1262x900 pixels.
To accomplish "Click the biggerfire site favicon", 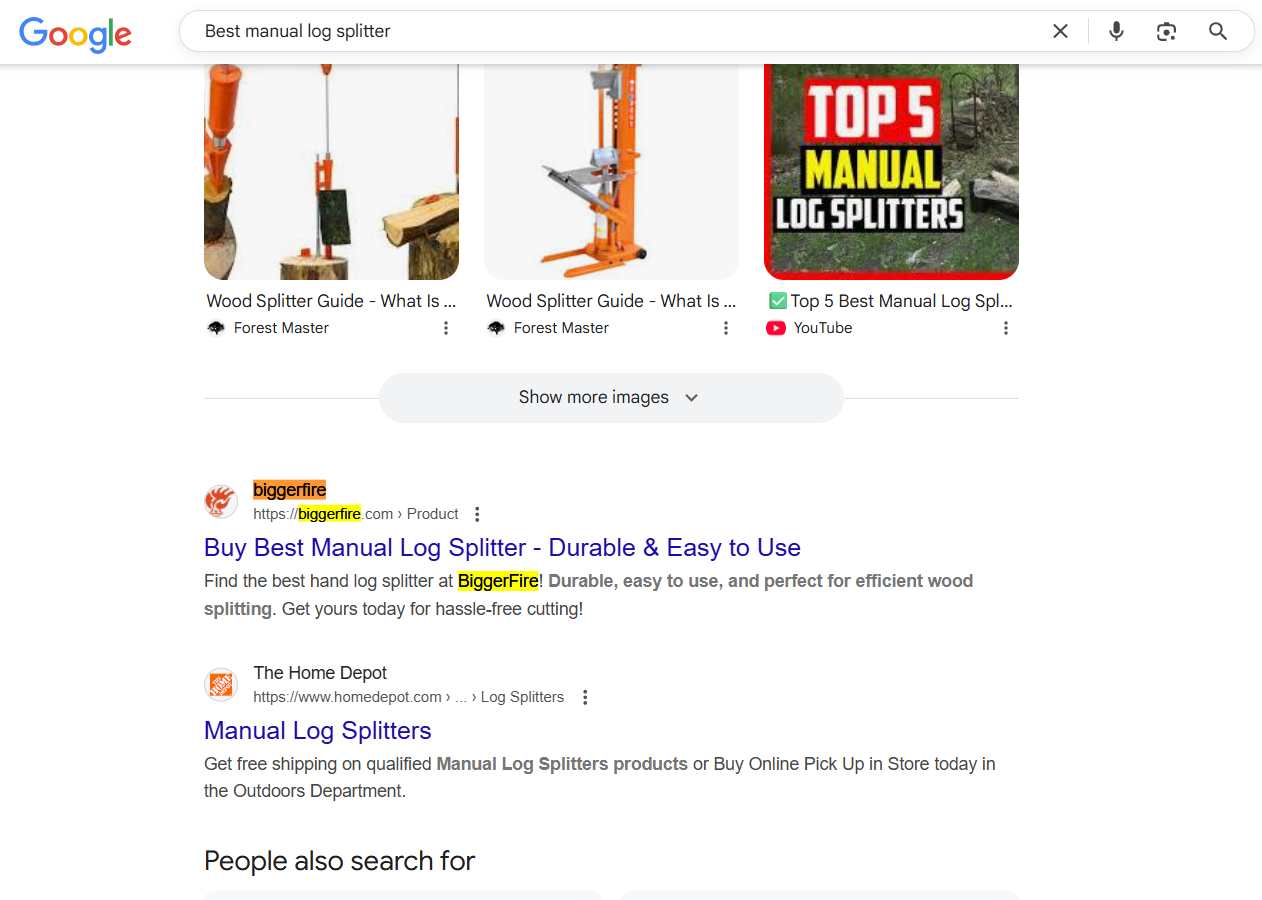I will pyautogui.click(x=221, y=501).
